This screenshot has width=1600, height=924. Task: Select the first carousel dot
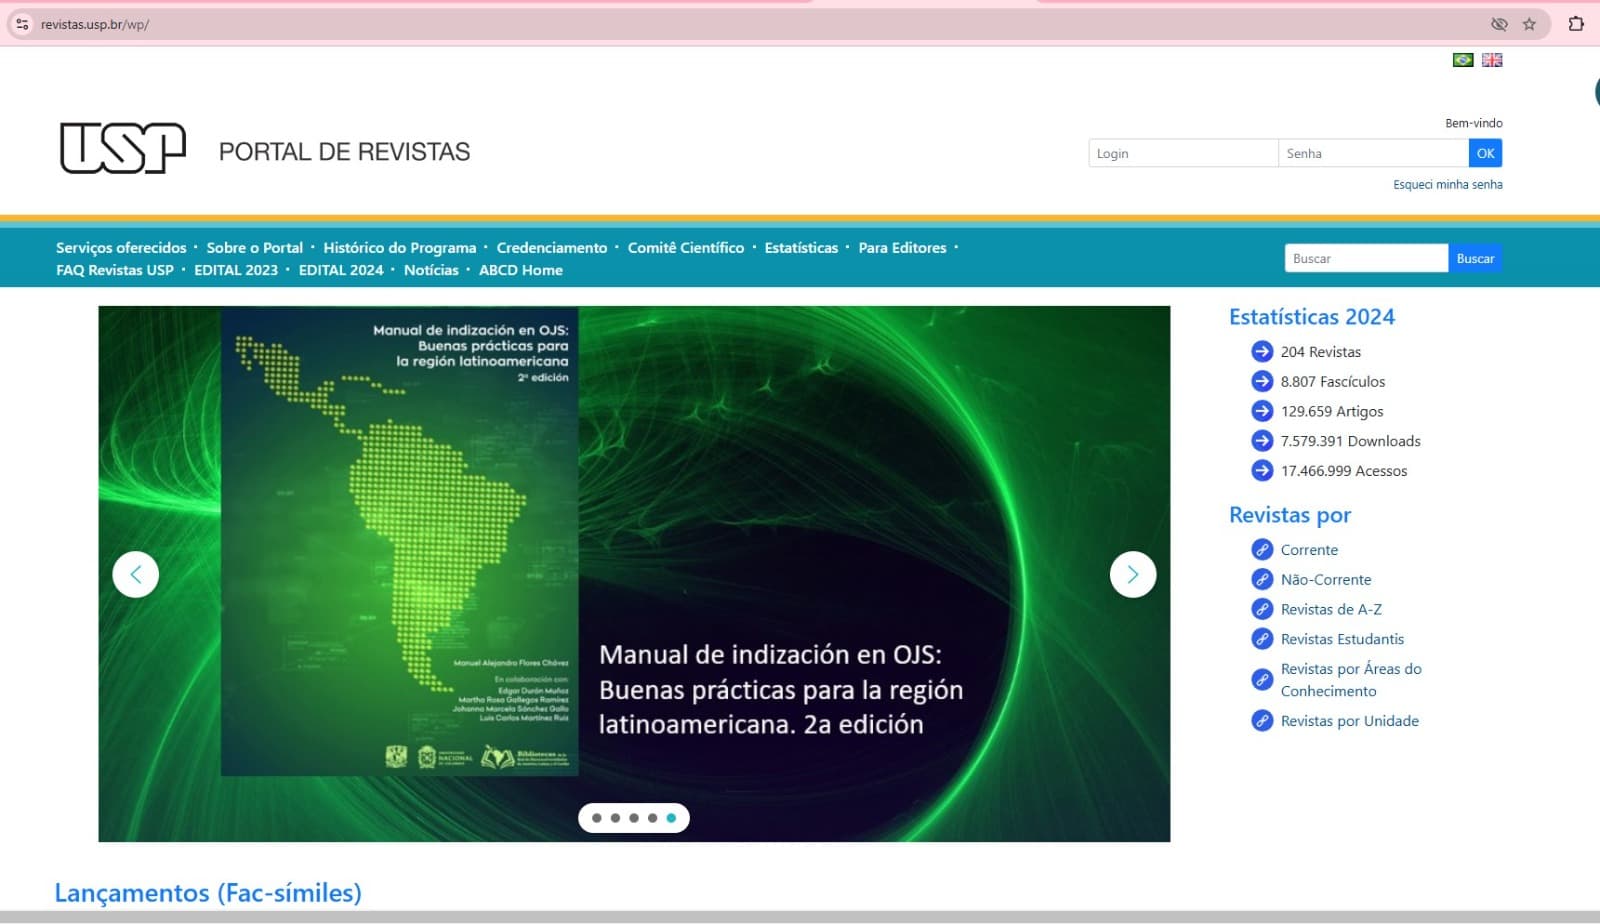pos(597,818)
